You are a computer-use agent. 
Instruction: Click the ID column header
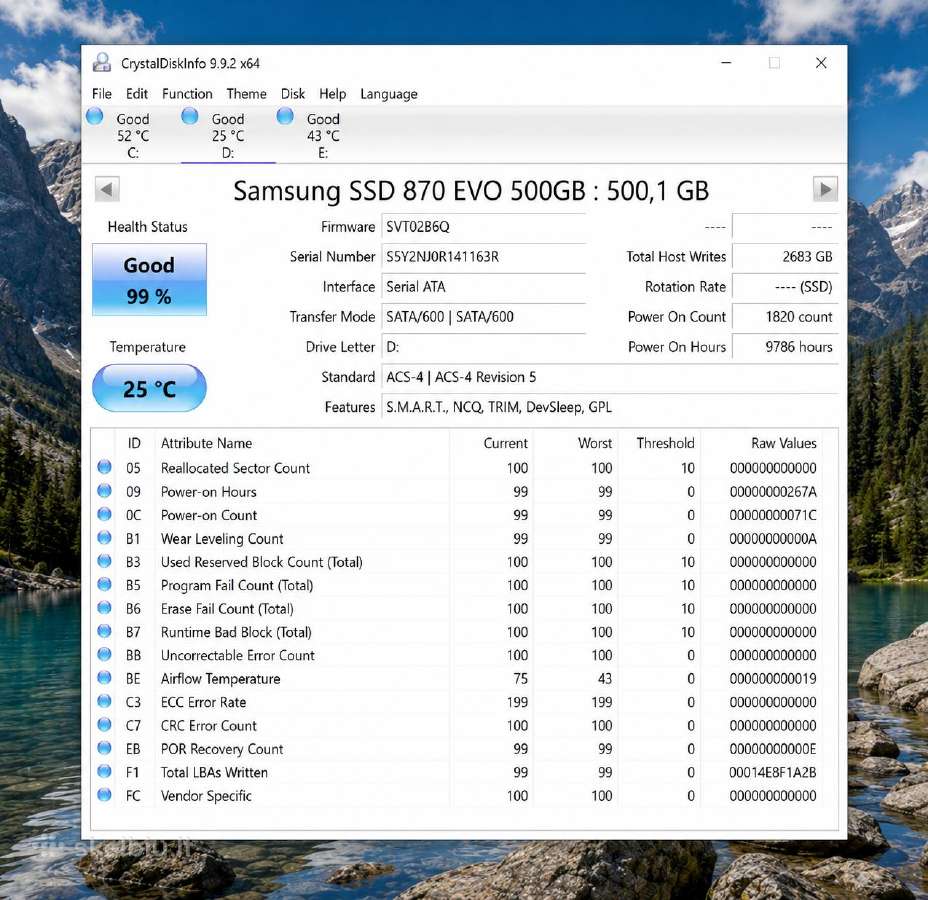click(x=134, y=443)
